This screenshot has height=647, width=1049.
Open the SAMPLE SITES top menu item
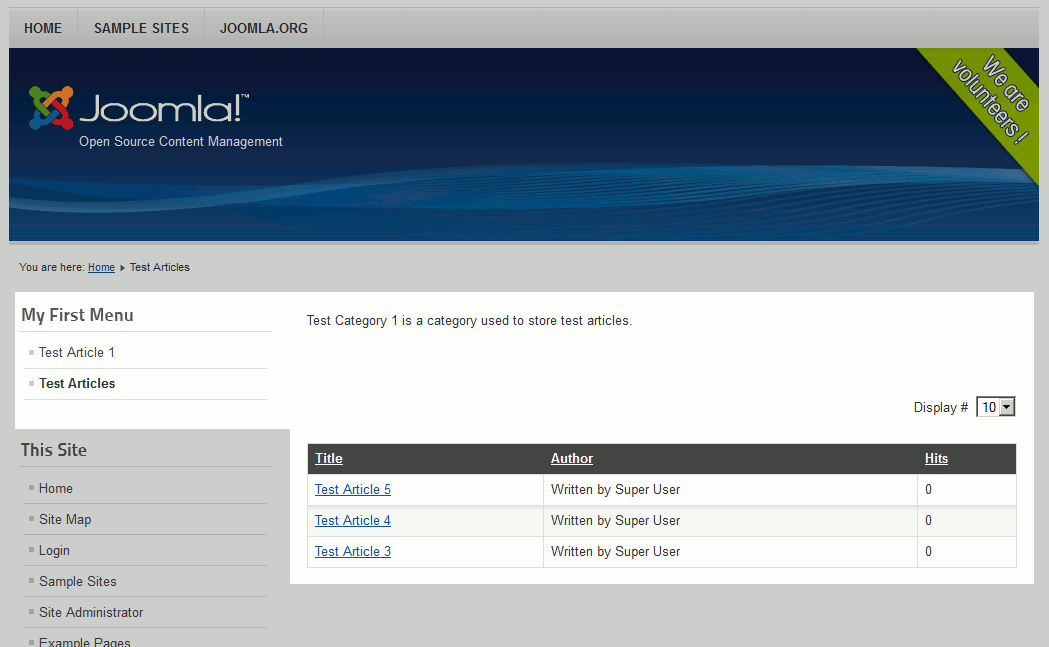[141, 28]
